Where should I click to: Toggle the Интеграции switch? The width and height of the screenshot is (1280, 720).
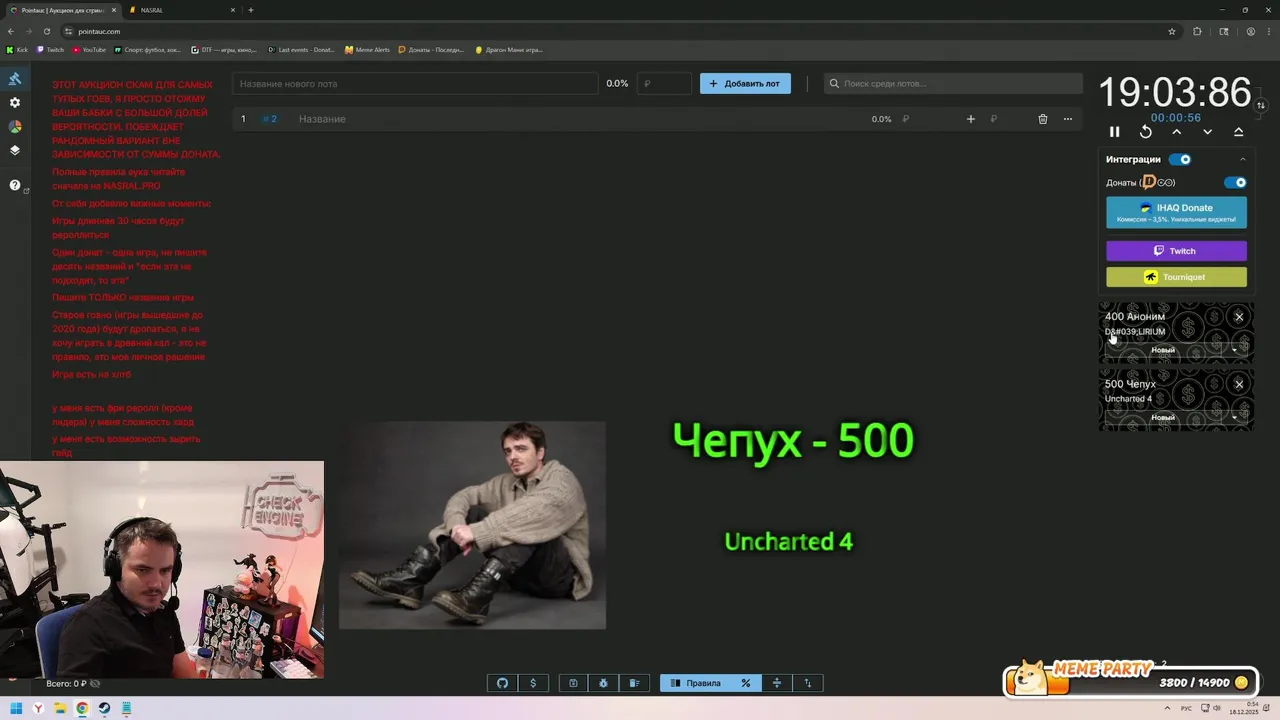pos(1180,159)
